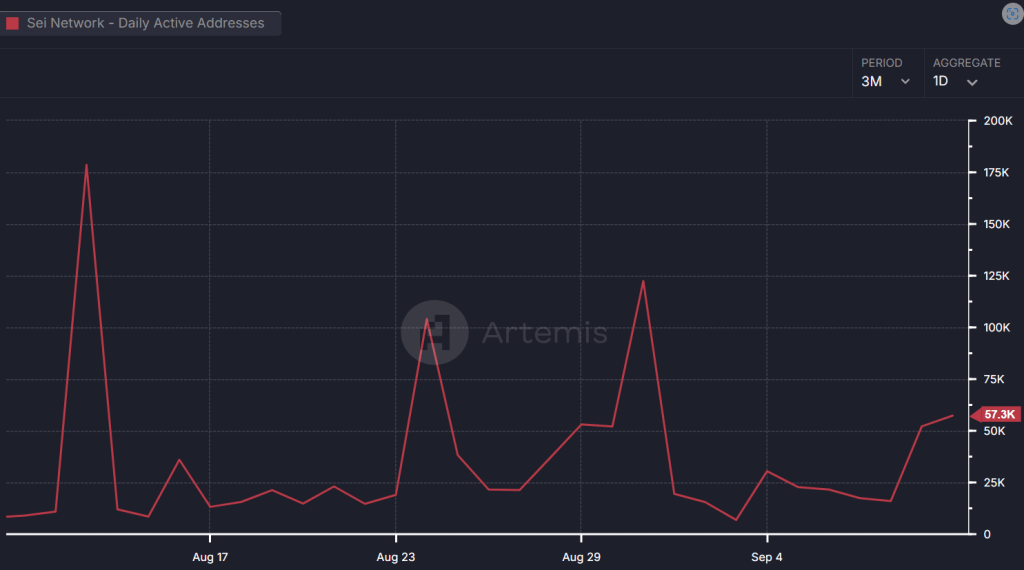Click the 50K y-axis label
Image resolution: width=1024 pixels, height=570 pixels.
pos(994,431)
